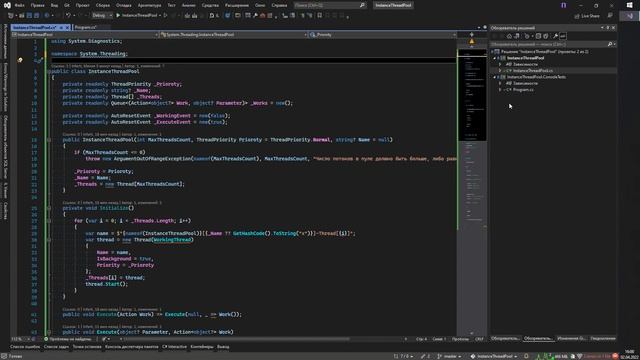Open the System.Threading.InstanceThreadPool type dropdown
Viewport: 640px width, 360px height.
click(x=233, y=35)
